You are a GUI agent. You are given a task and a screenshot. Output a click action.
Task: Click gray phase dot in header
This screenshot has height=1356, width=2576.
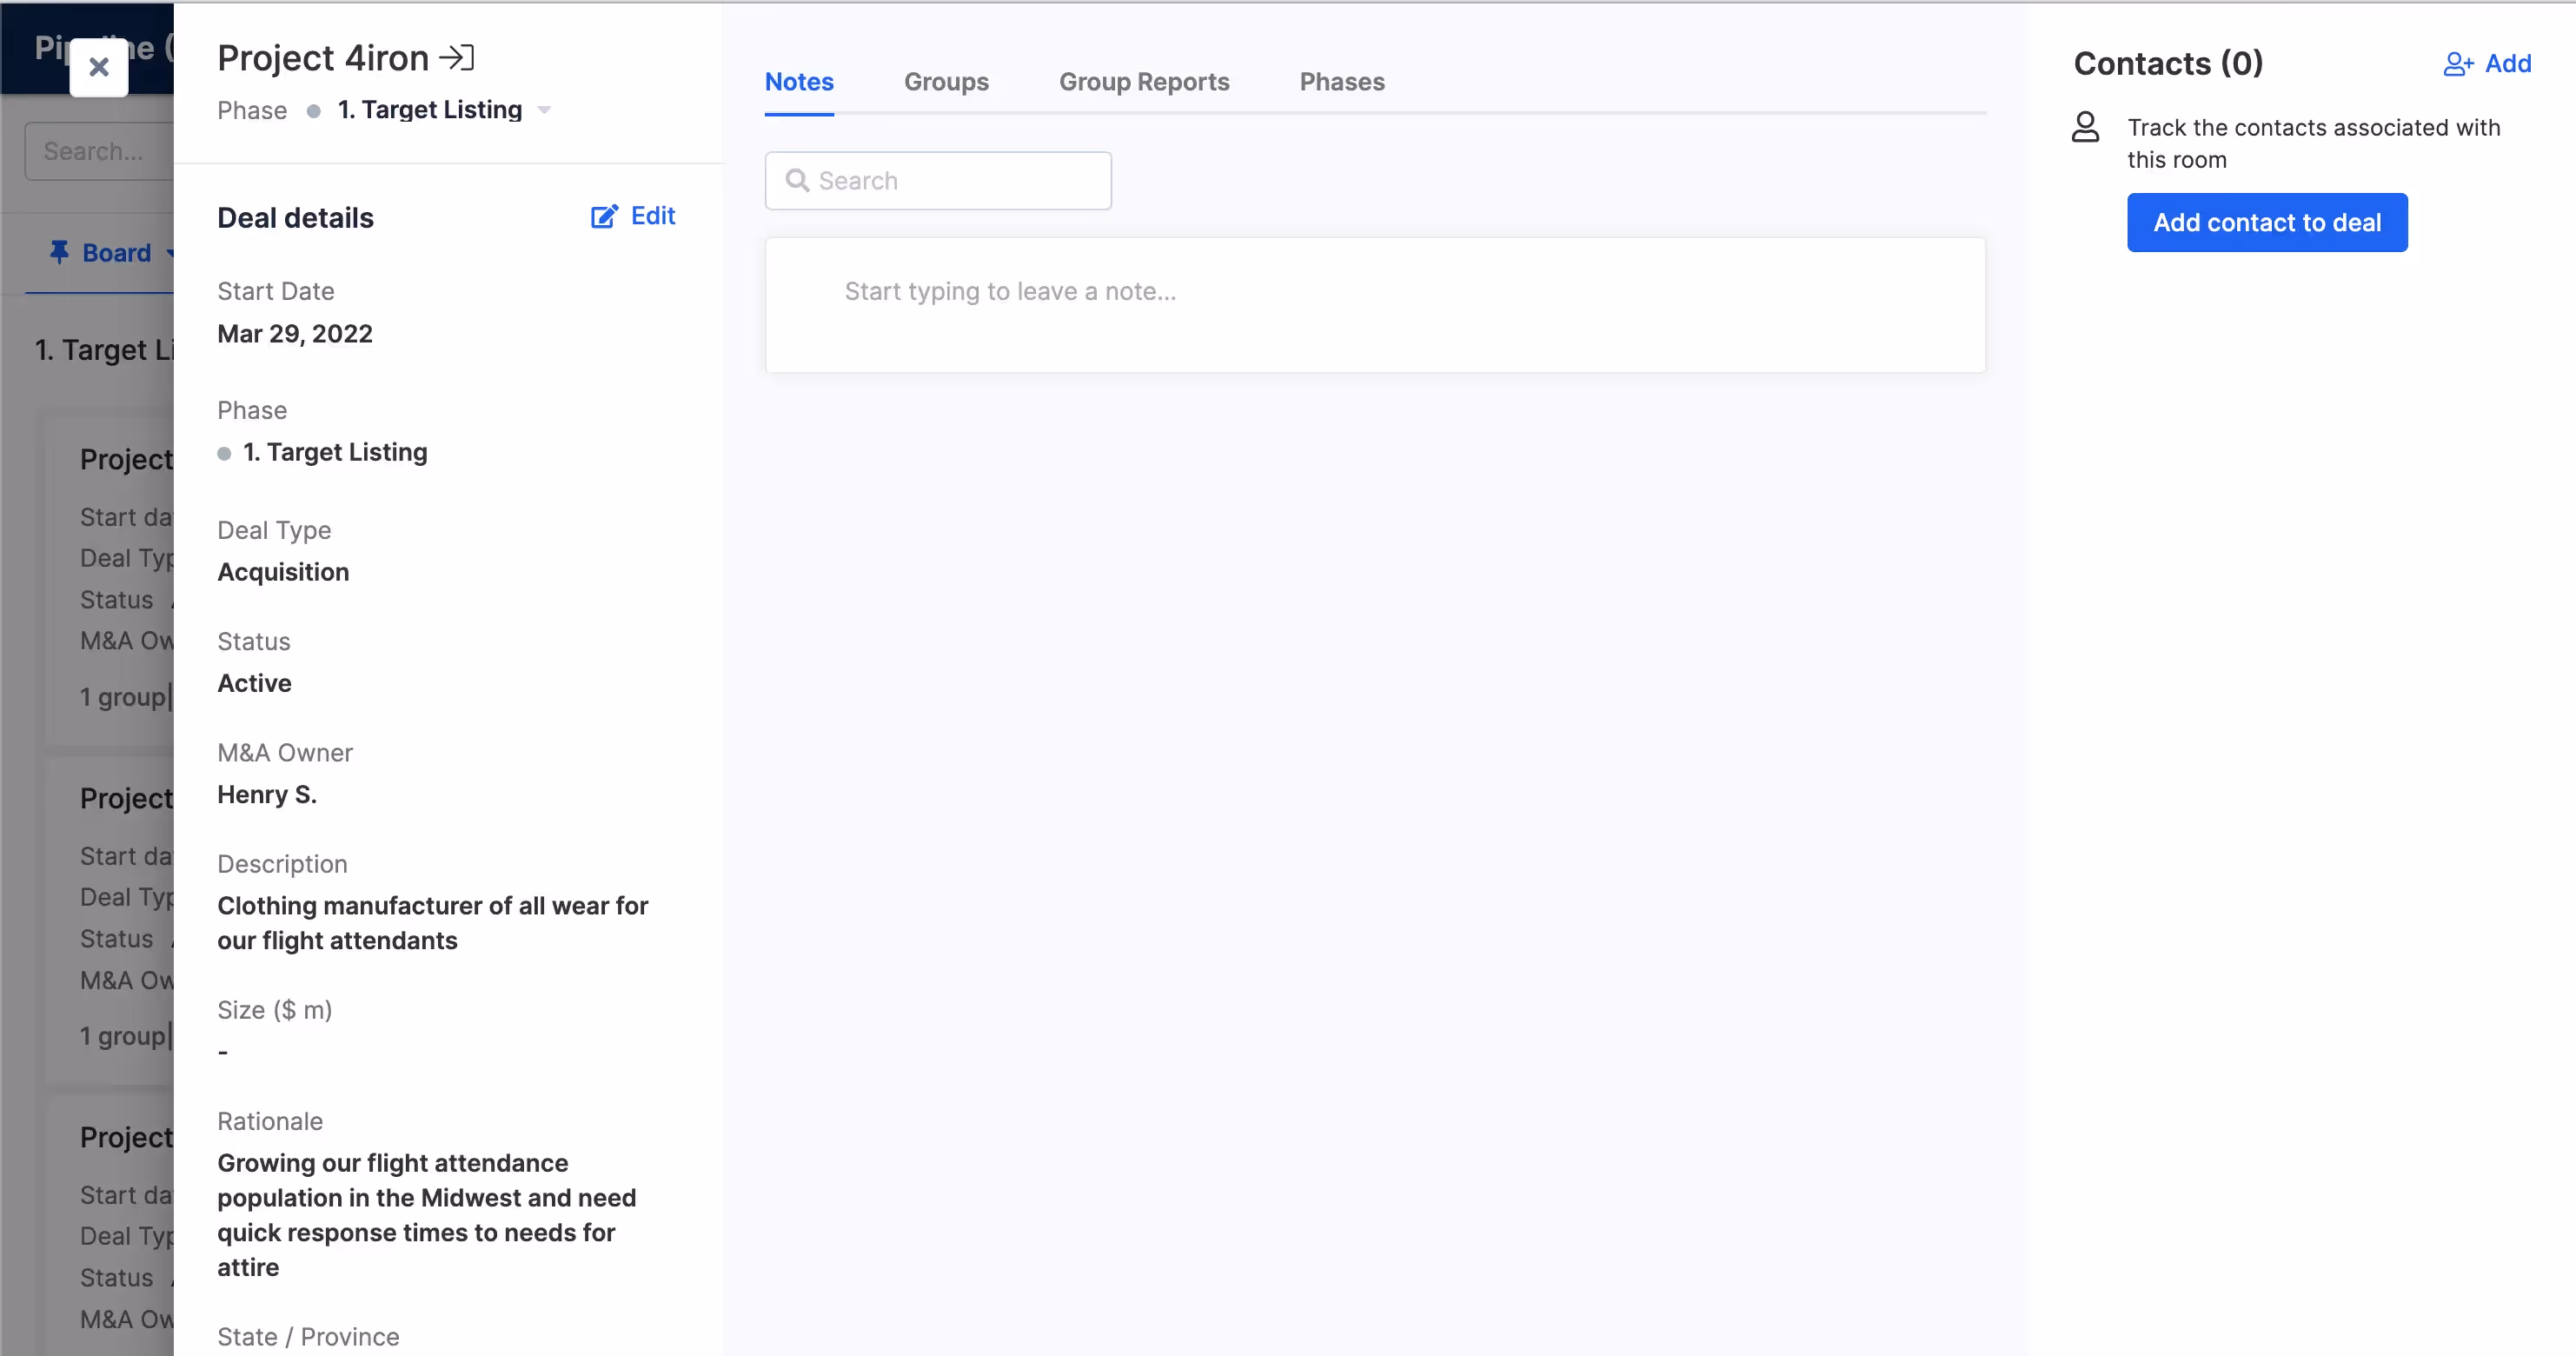313,111
